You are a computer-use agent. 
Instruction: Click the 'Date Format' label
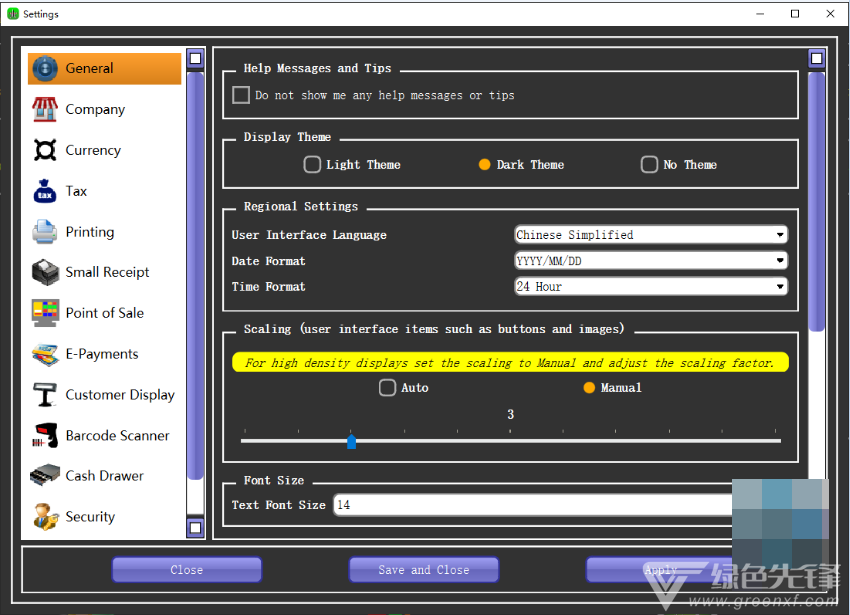tap(268, 261)
